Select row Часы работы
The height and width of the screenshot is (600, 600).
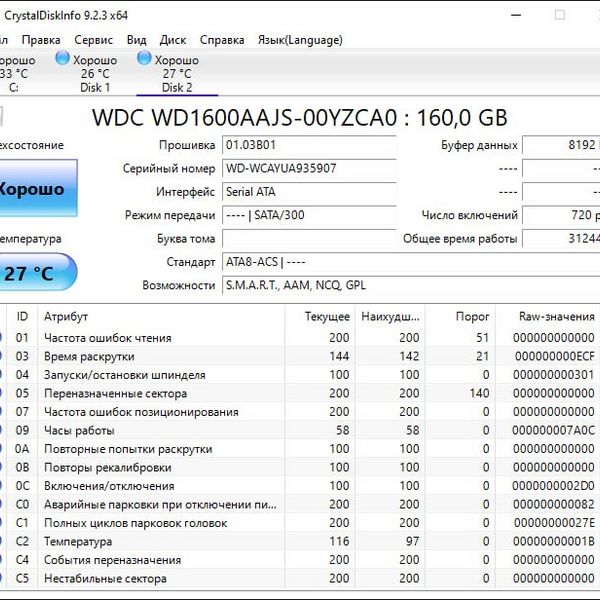click(300, 430)
